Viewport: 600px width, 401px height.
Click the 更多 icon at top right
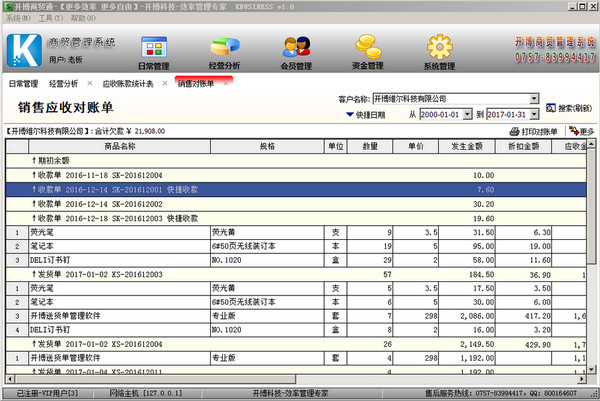point(580,131)
